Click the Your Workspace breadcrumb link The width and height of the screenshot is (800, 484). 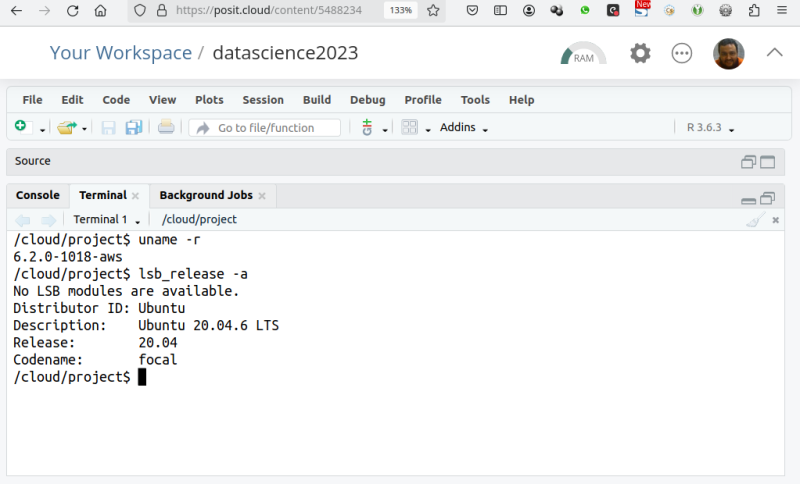click(x=120, y=53)
